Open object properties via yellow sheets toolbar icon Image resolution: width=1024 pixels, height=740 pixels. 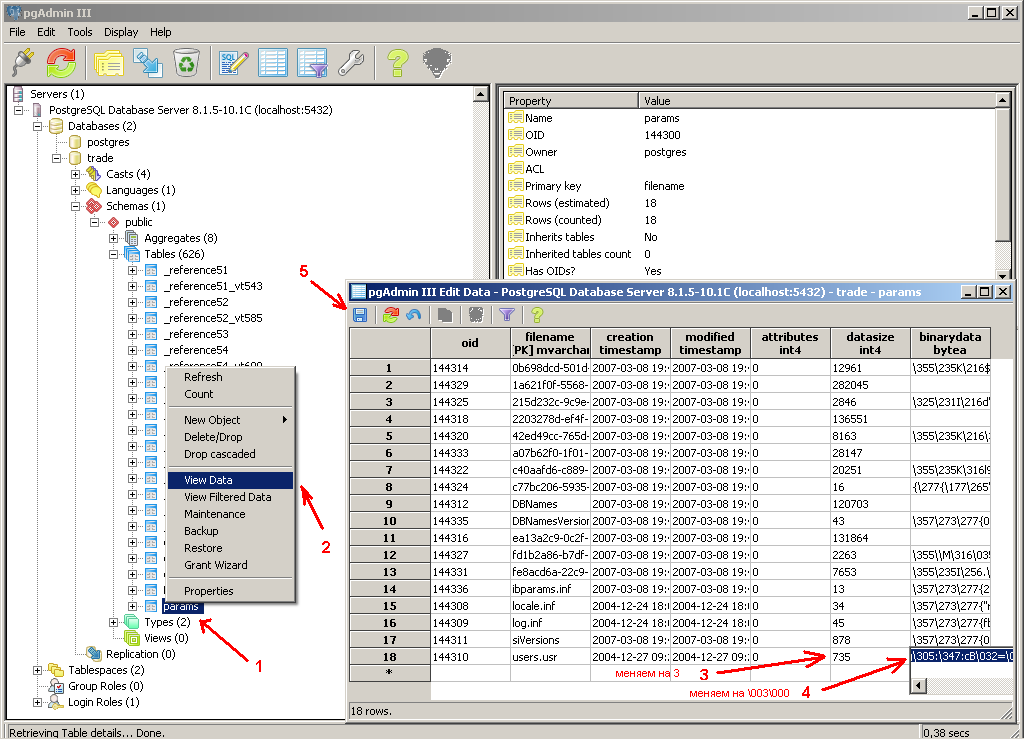[108, 63]
